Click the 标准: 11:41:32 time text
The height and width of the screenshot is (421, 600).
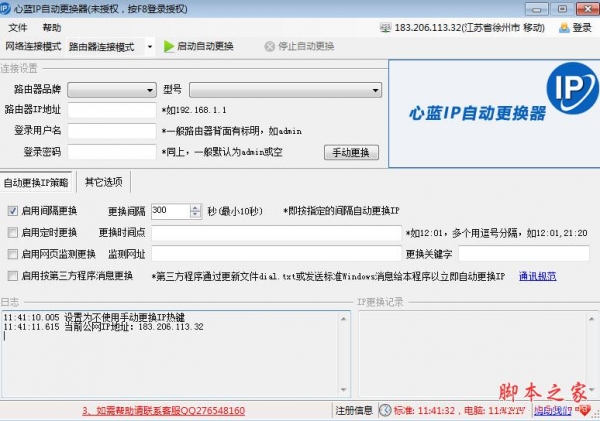click(x=424, y=411)
